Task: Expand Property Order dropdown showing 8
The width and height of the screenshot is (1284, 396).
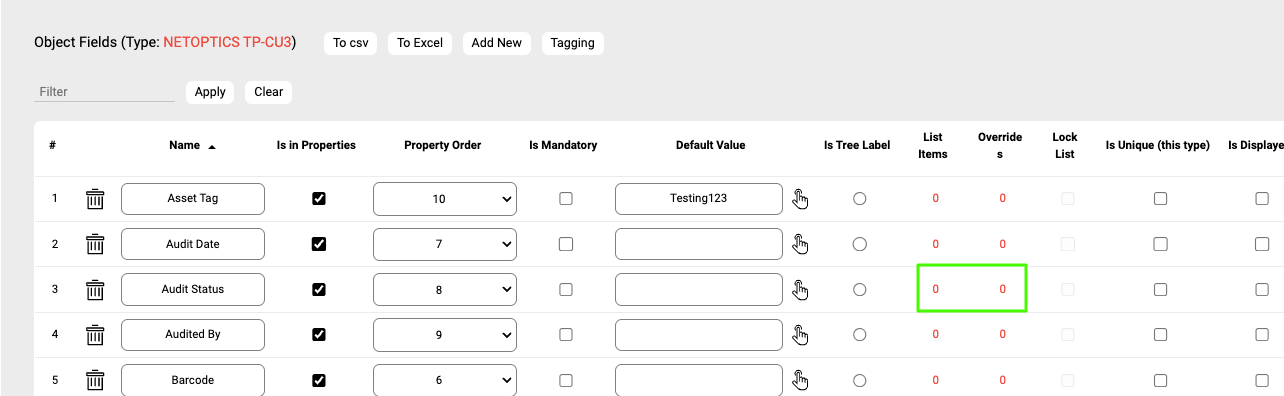Action: tap(445, 289)
